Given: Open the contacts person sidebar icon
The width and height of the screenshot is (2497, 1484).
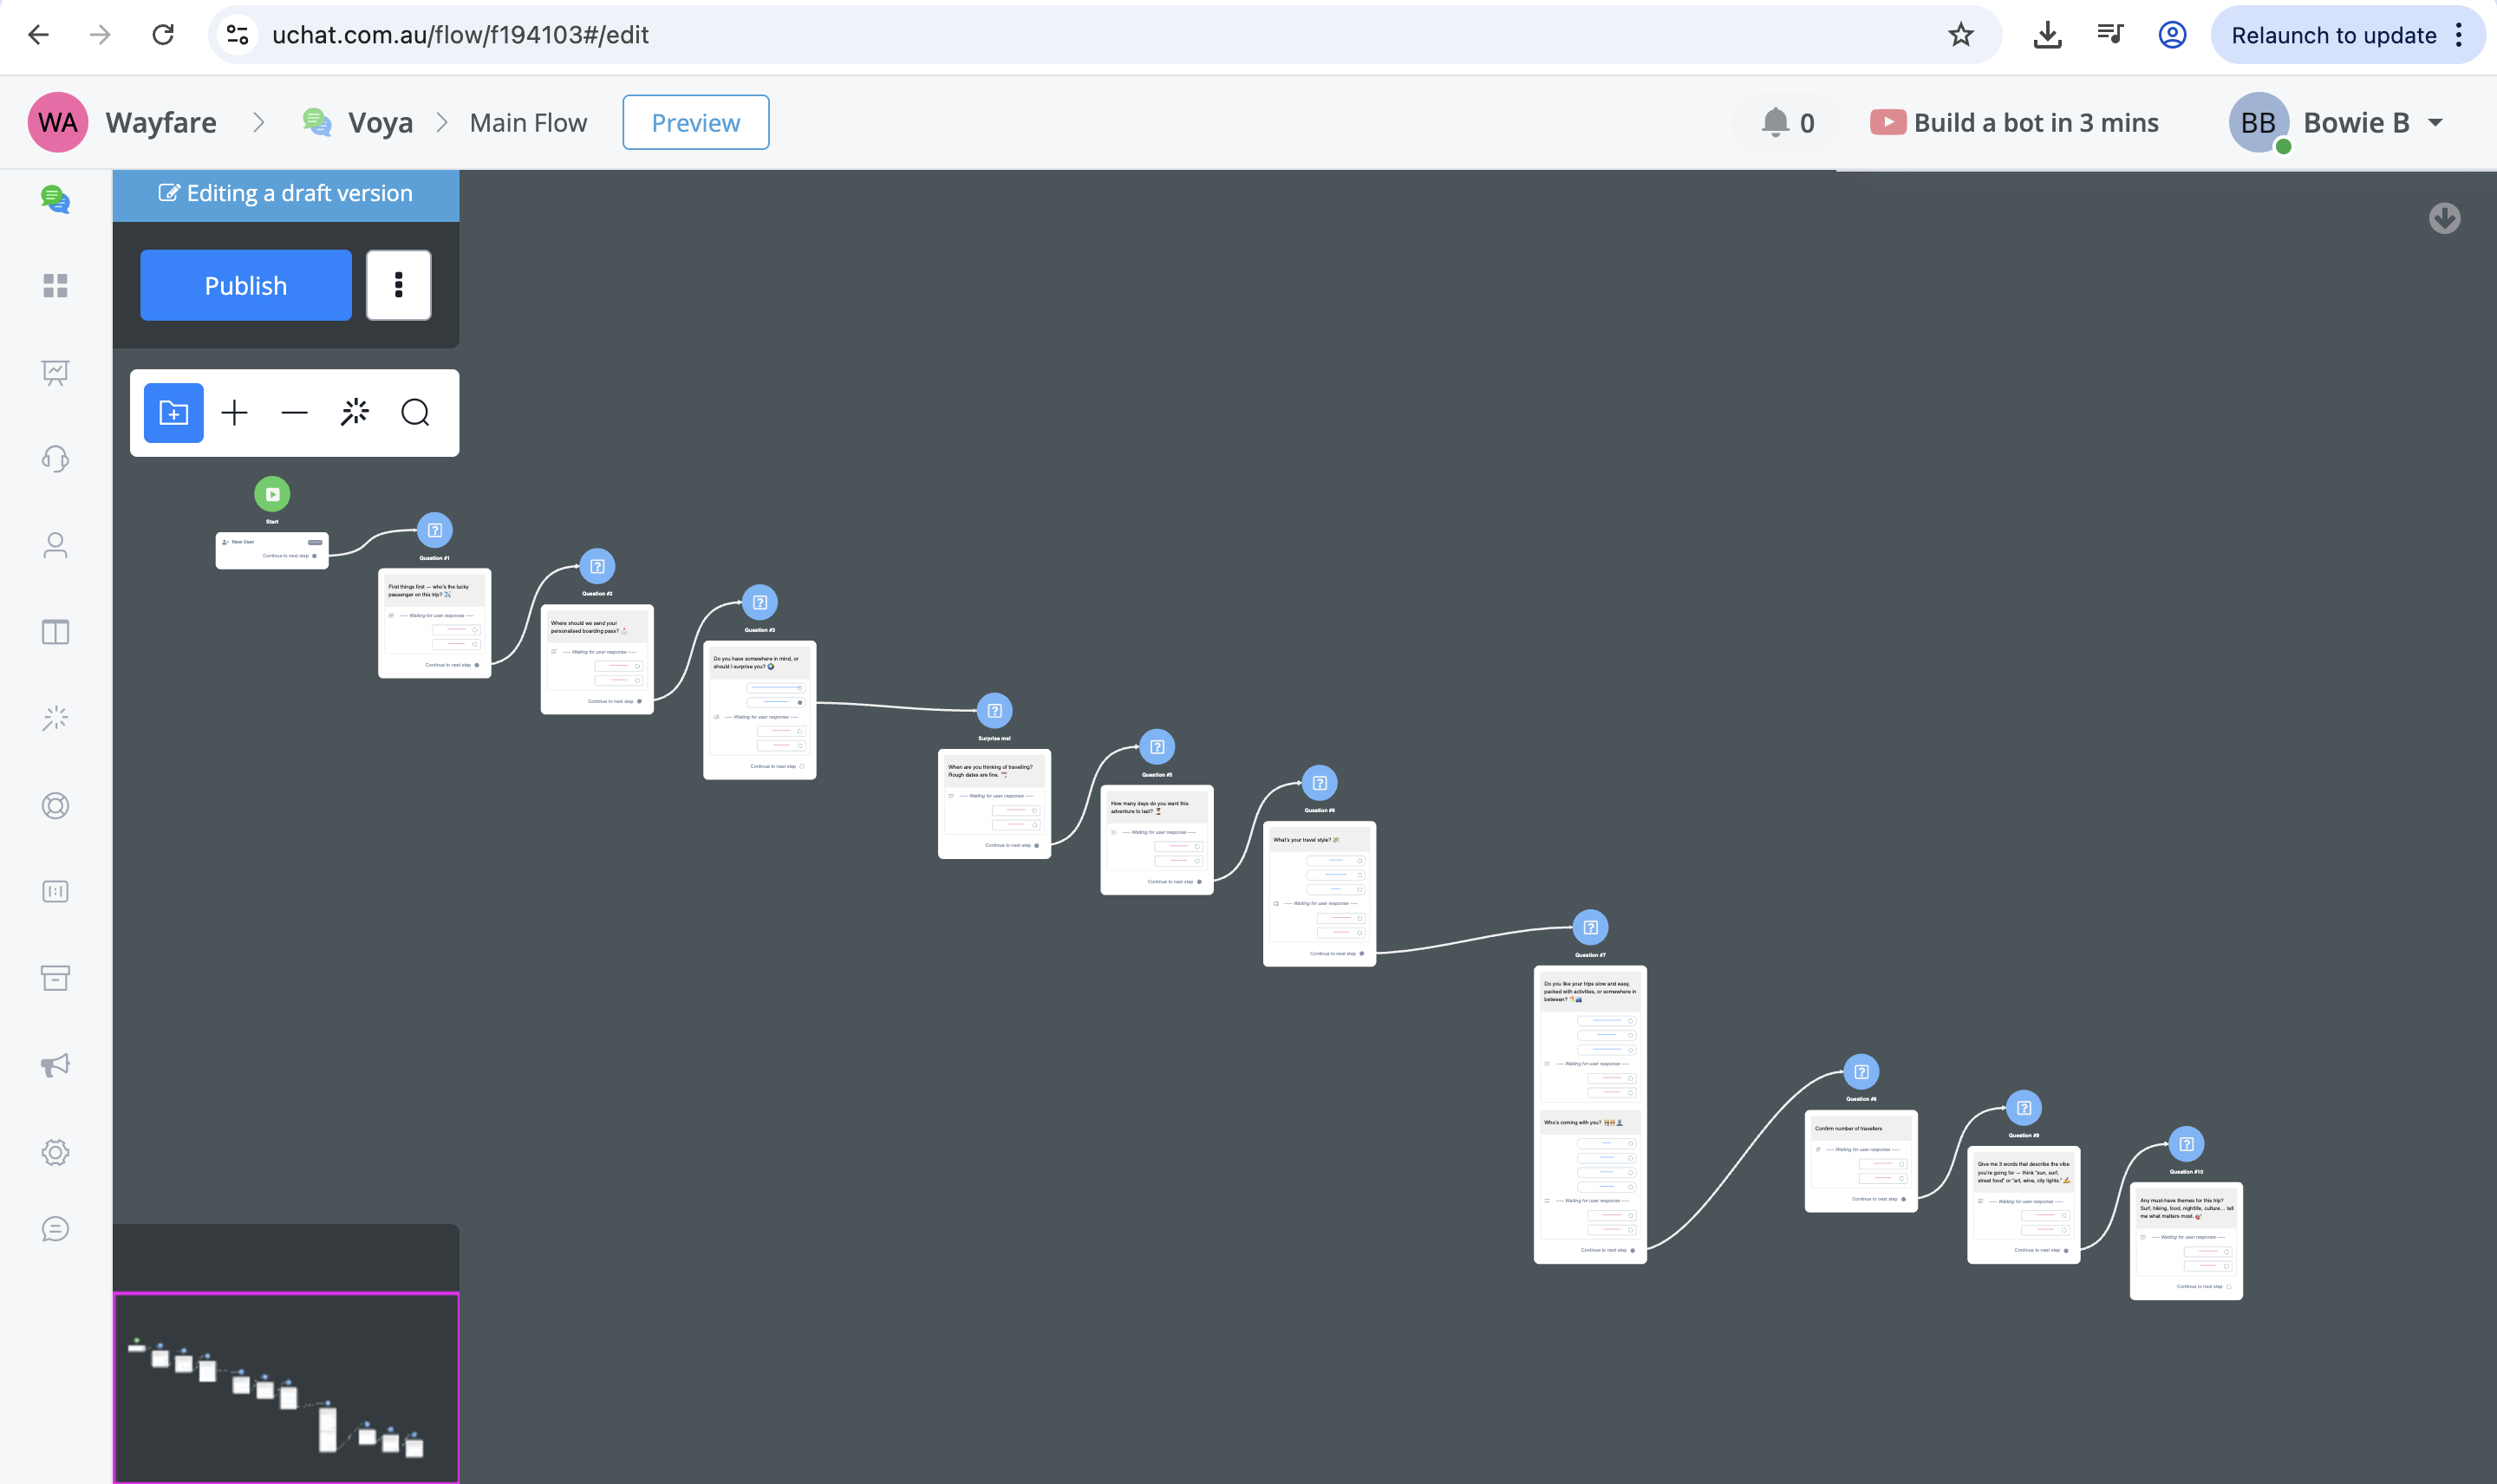Looking at the screenshot, I should [55, 545].
